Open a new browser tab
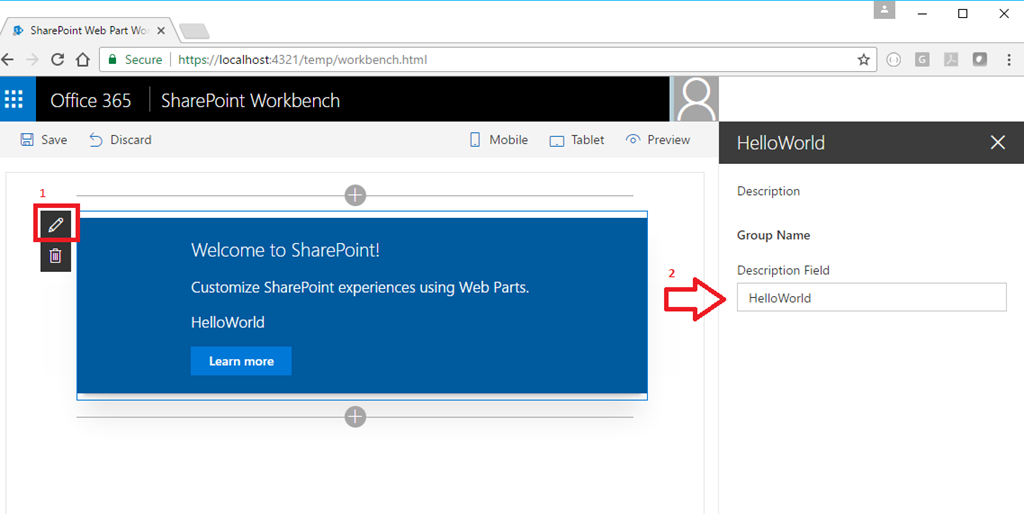This screenshot has width=1024, height=514. [x=194, y=31]
